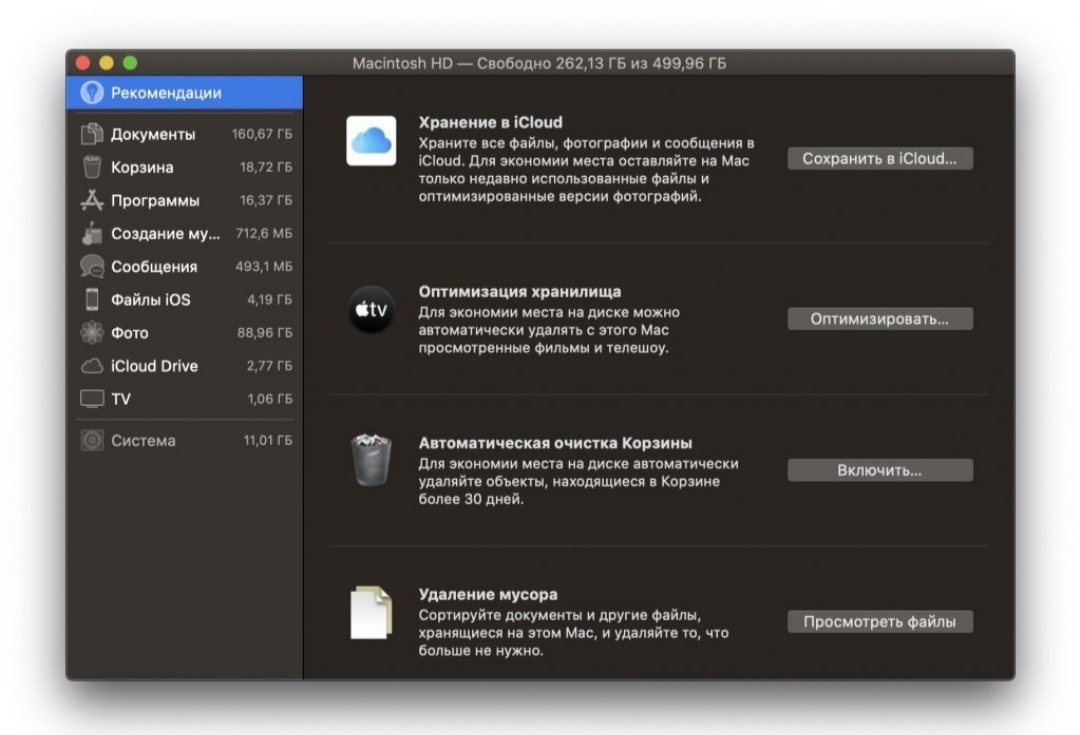
Task: Click the Оптимизация хранилища heading
Action: [x=519, y=291]
